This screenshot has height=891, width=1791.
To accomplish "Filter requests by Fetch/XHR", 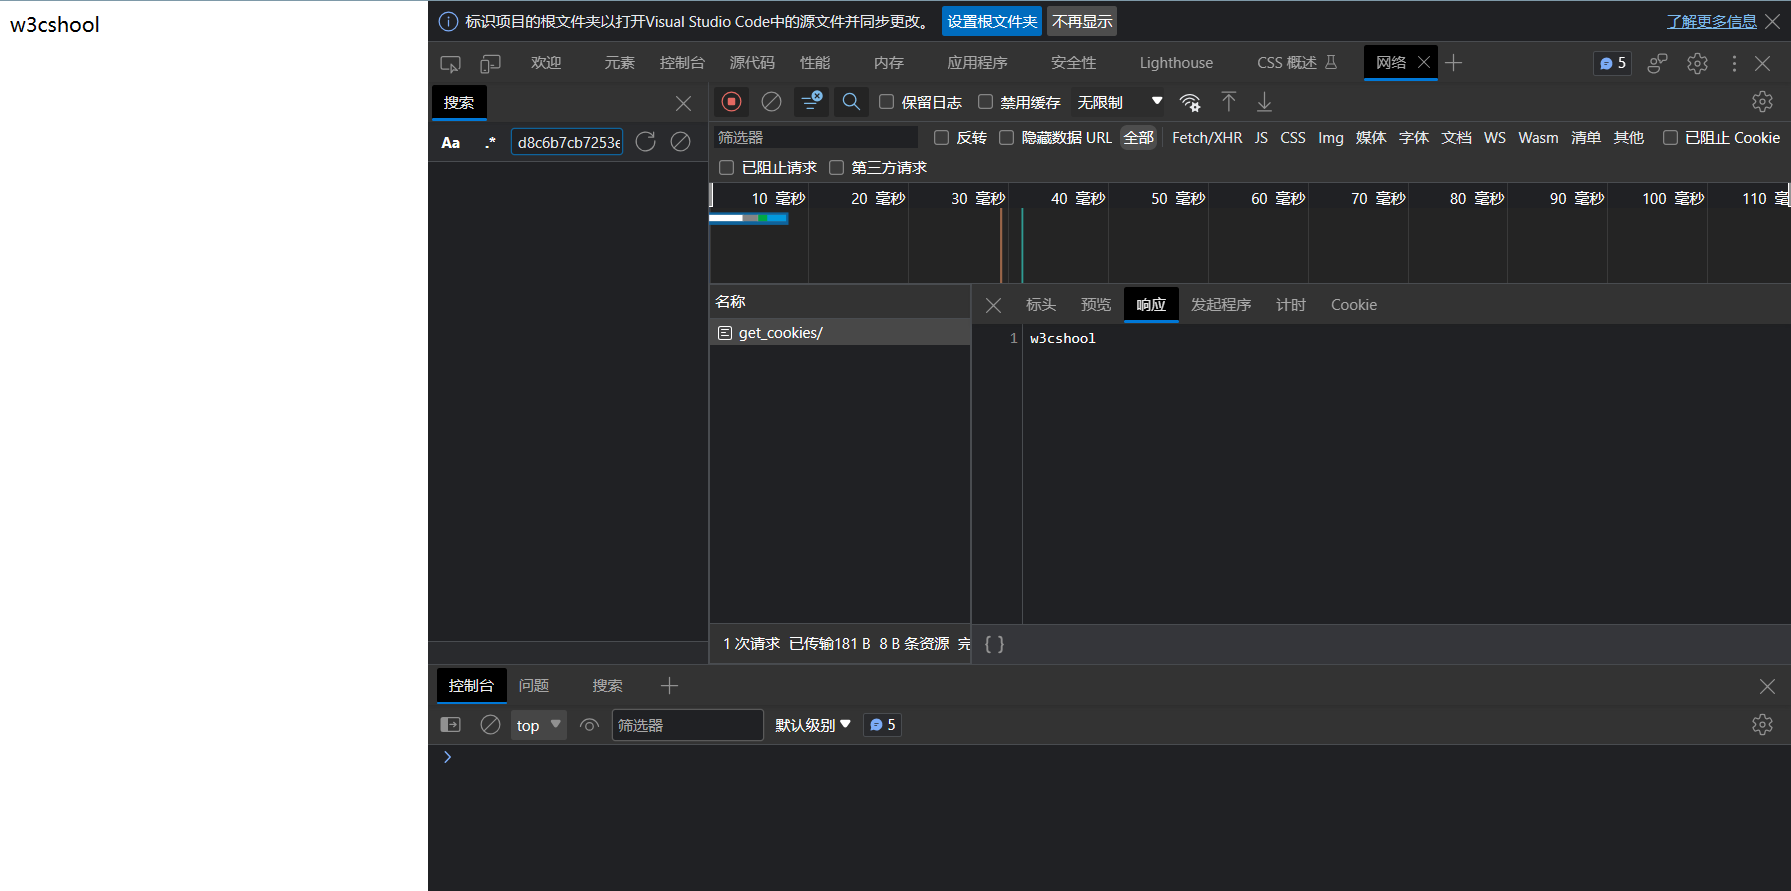I will (1207, 138).
